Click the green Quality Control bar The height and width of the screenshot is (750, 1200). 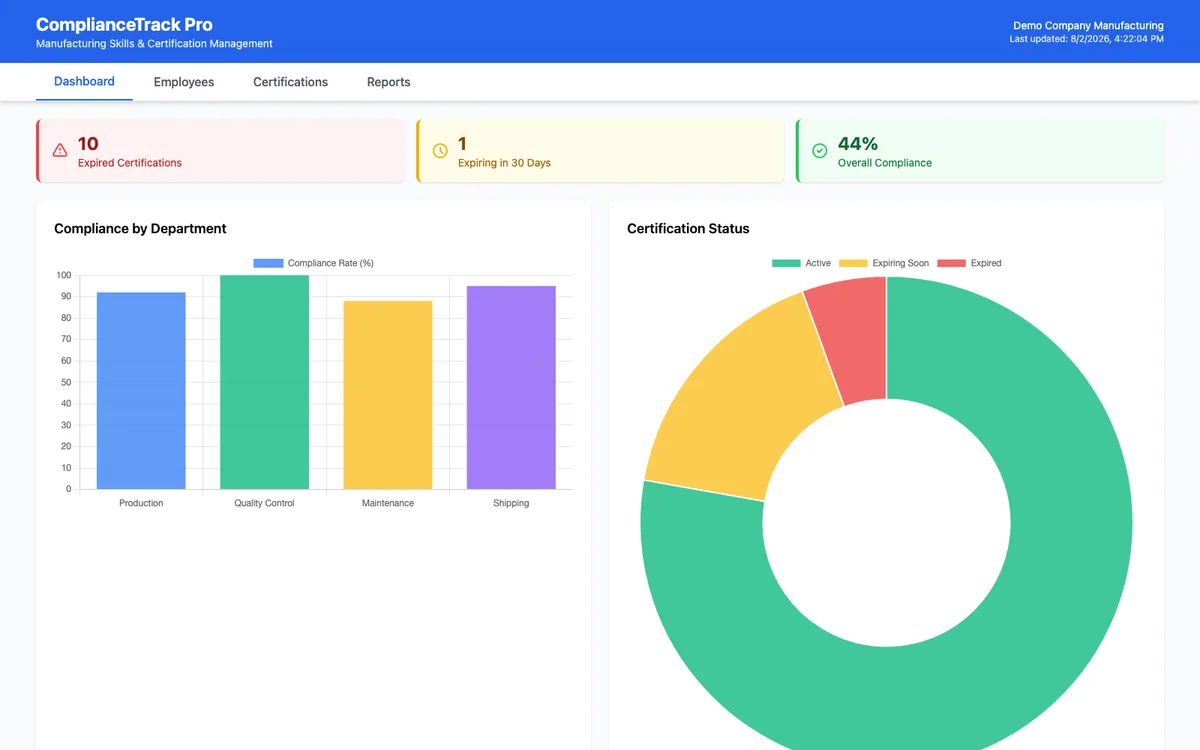pyautogui.click(x=264, y=382)
